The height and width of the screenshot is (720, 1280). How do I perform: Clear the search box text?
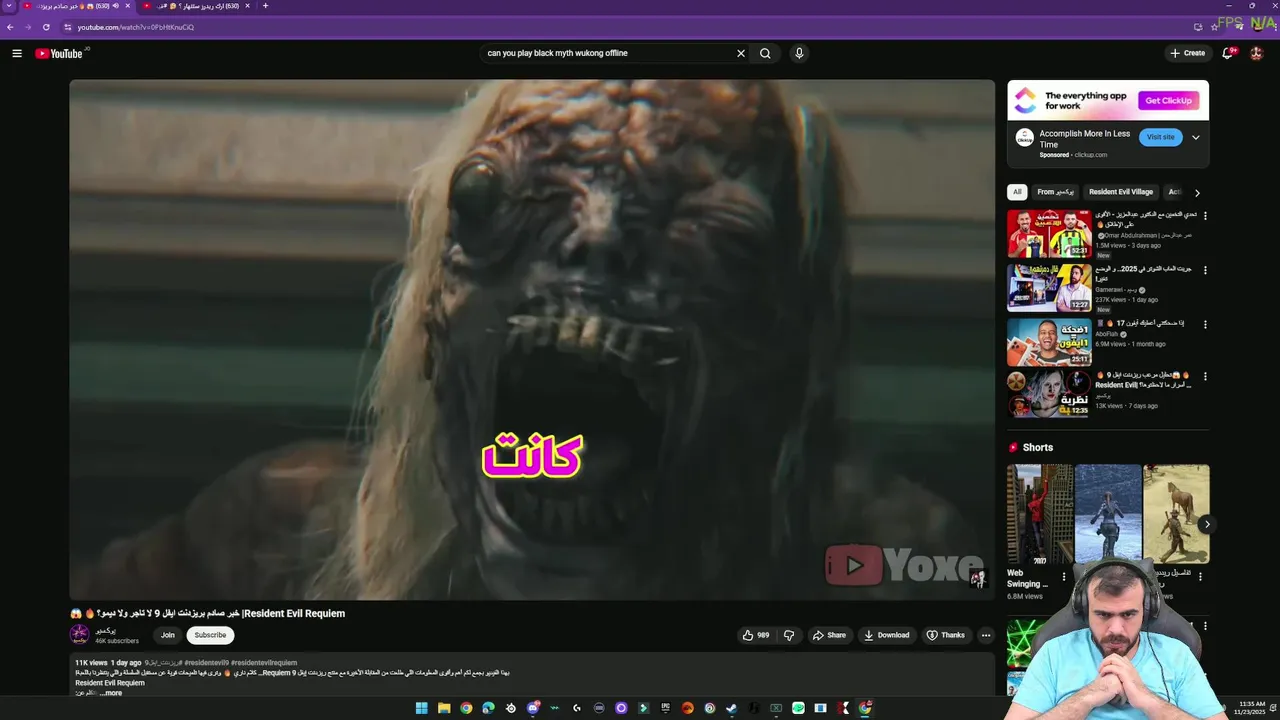click(x=741, y=53)
